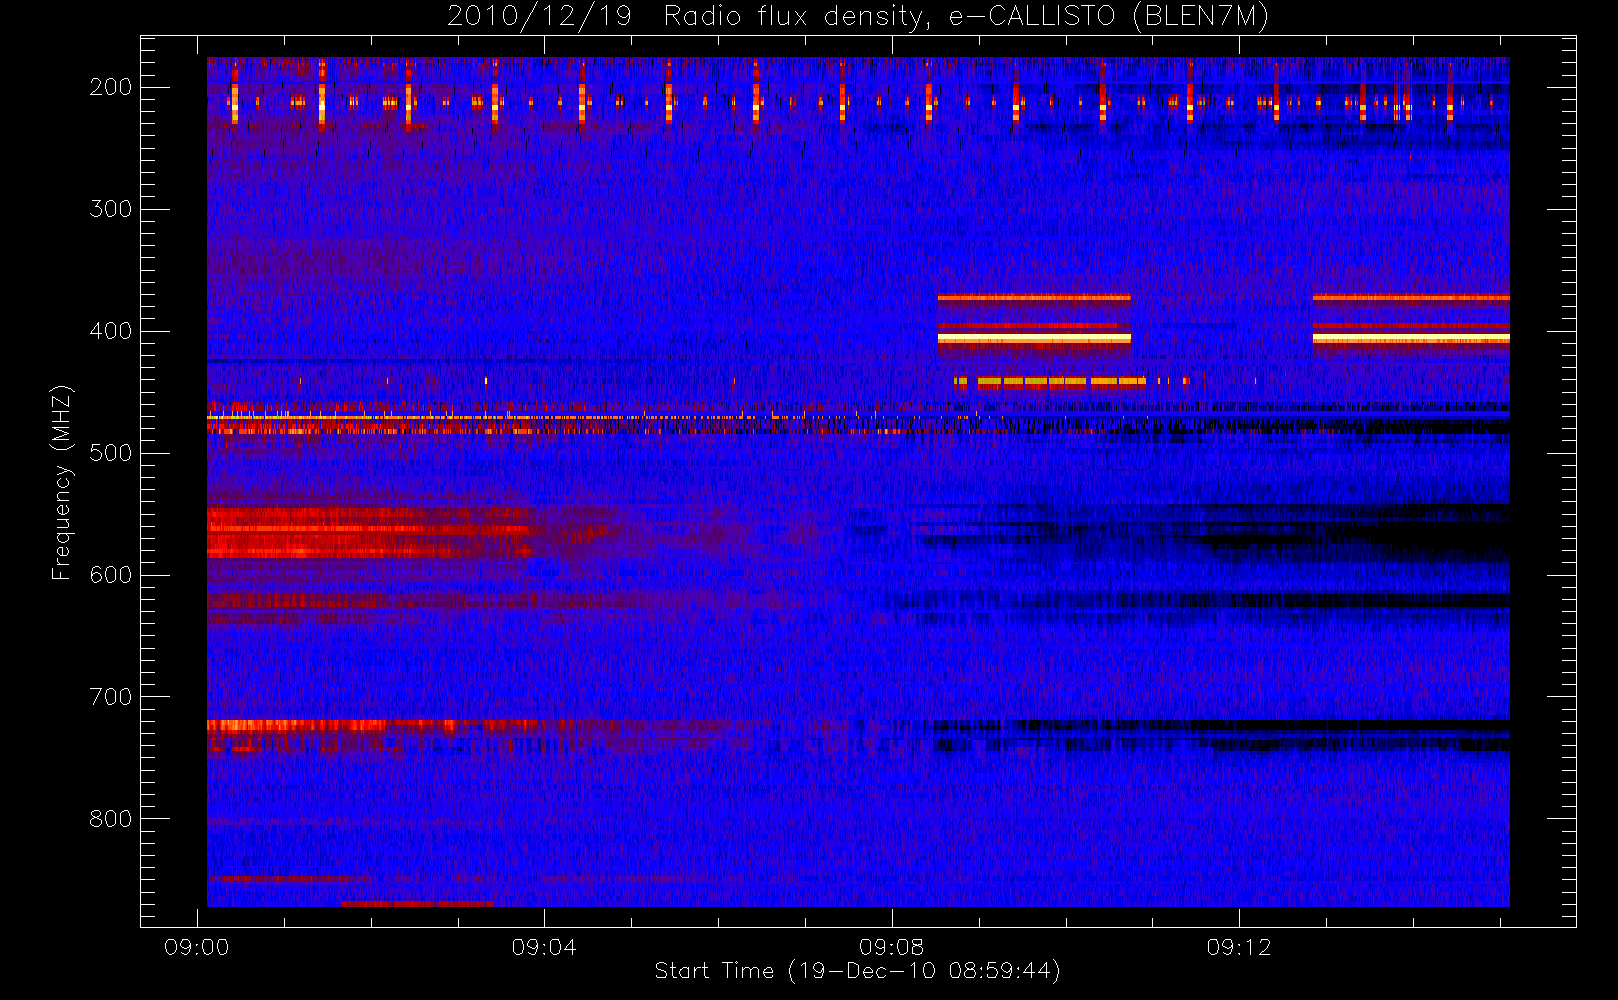This screenshot has width=1618, height=1000.
Task: Click the 'Frequency (MHZ)' y-axis label
Action: [x=62, y=482]
